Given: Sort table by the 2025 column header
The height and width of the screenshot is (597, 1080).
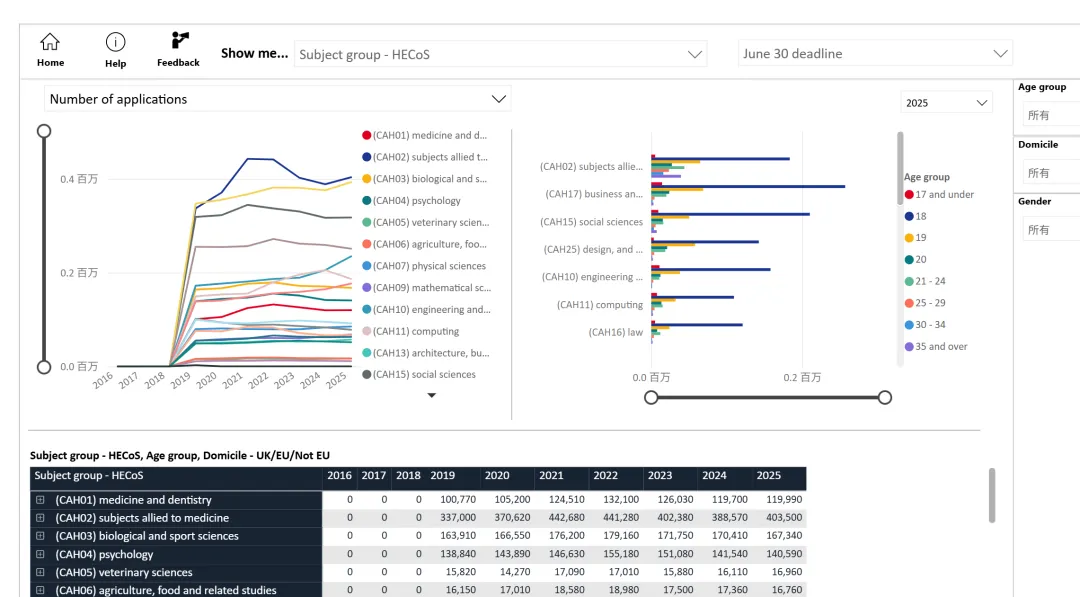Looking at the screenshot, I should tap(769, 476).
